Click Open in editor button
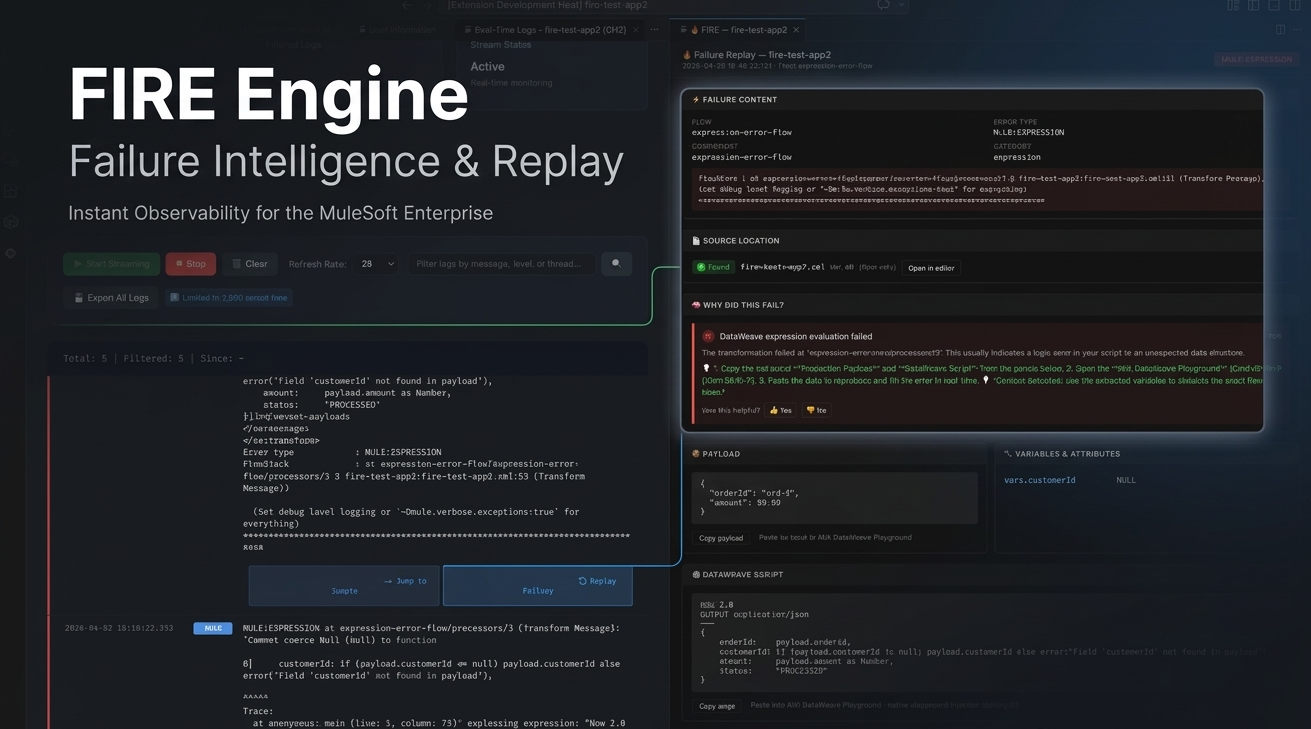This screenshot has width=1311, height=729. coord(931,268)
